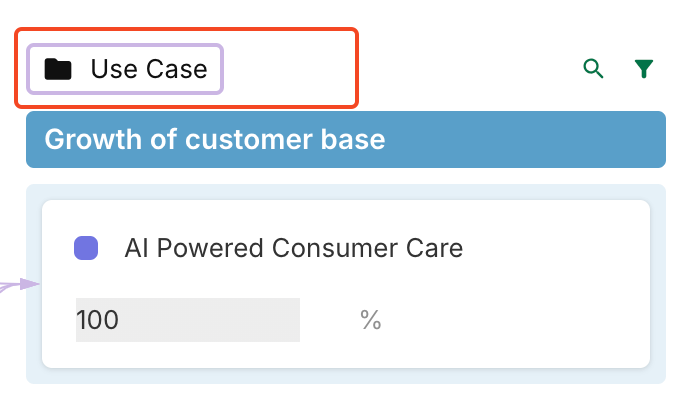
Task: Select the Use Case label text
Action: [149, 69]
